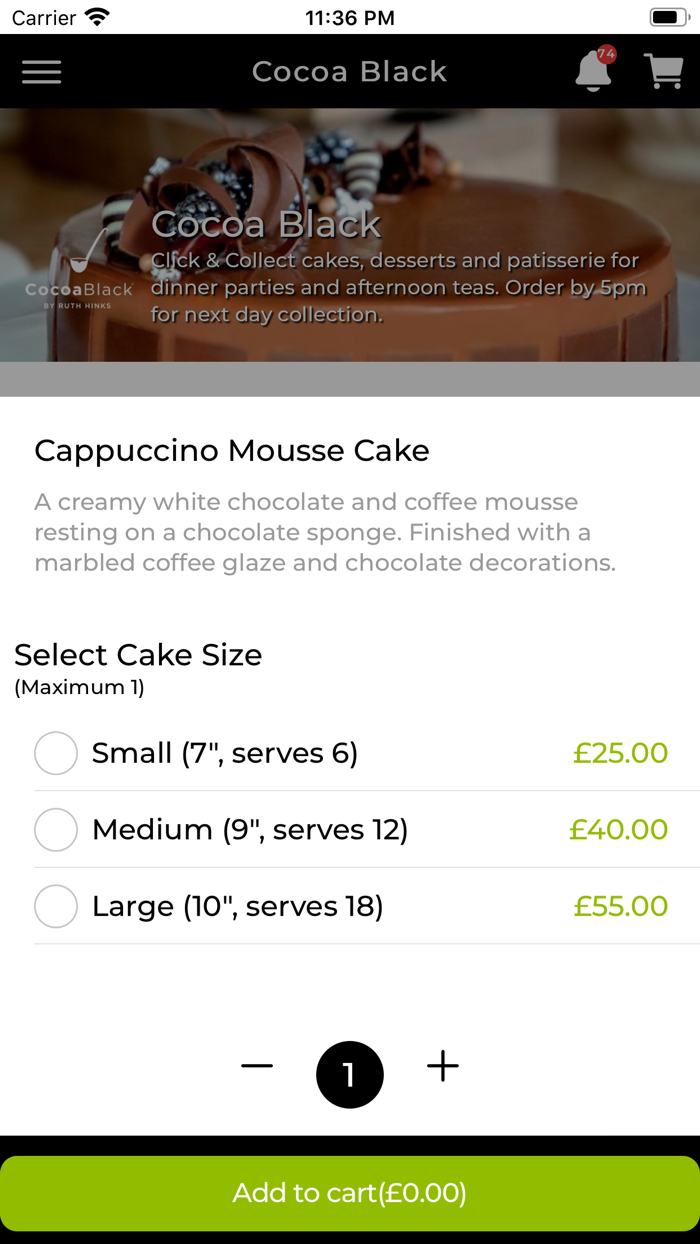Image resolution: width=700 pixels, height=1244 pixels.
Task: Tap the £55.00 price label
Action: pos(620,906)
